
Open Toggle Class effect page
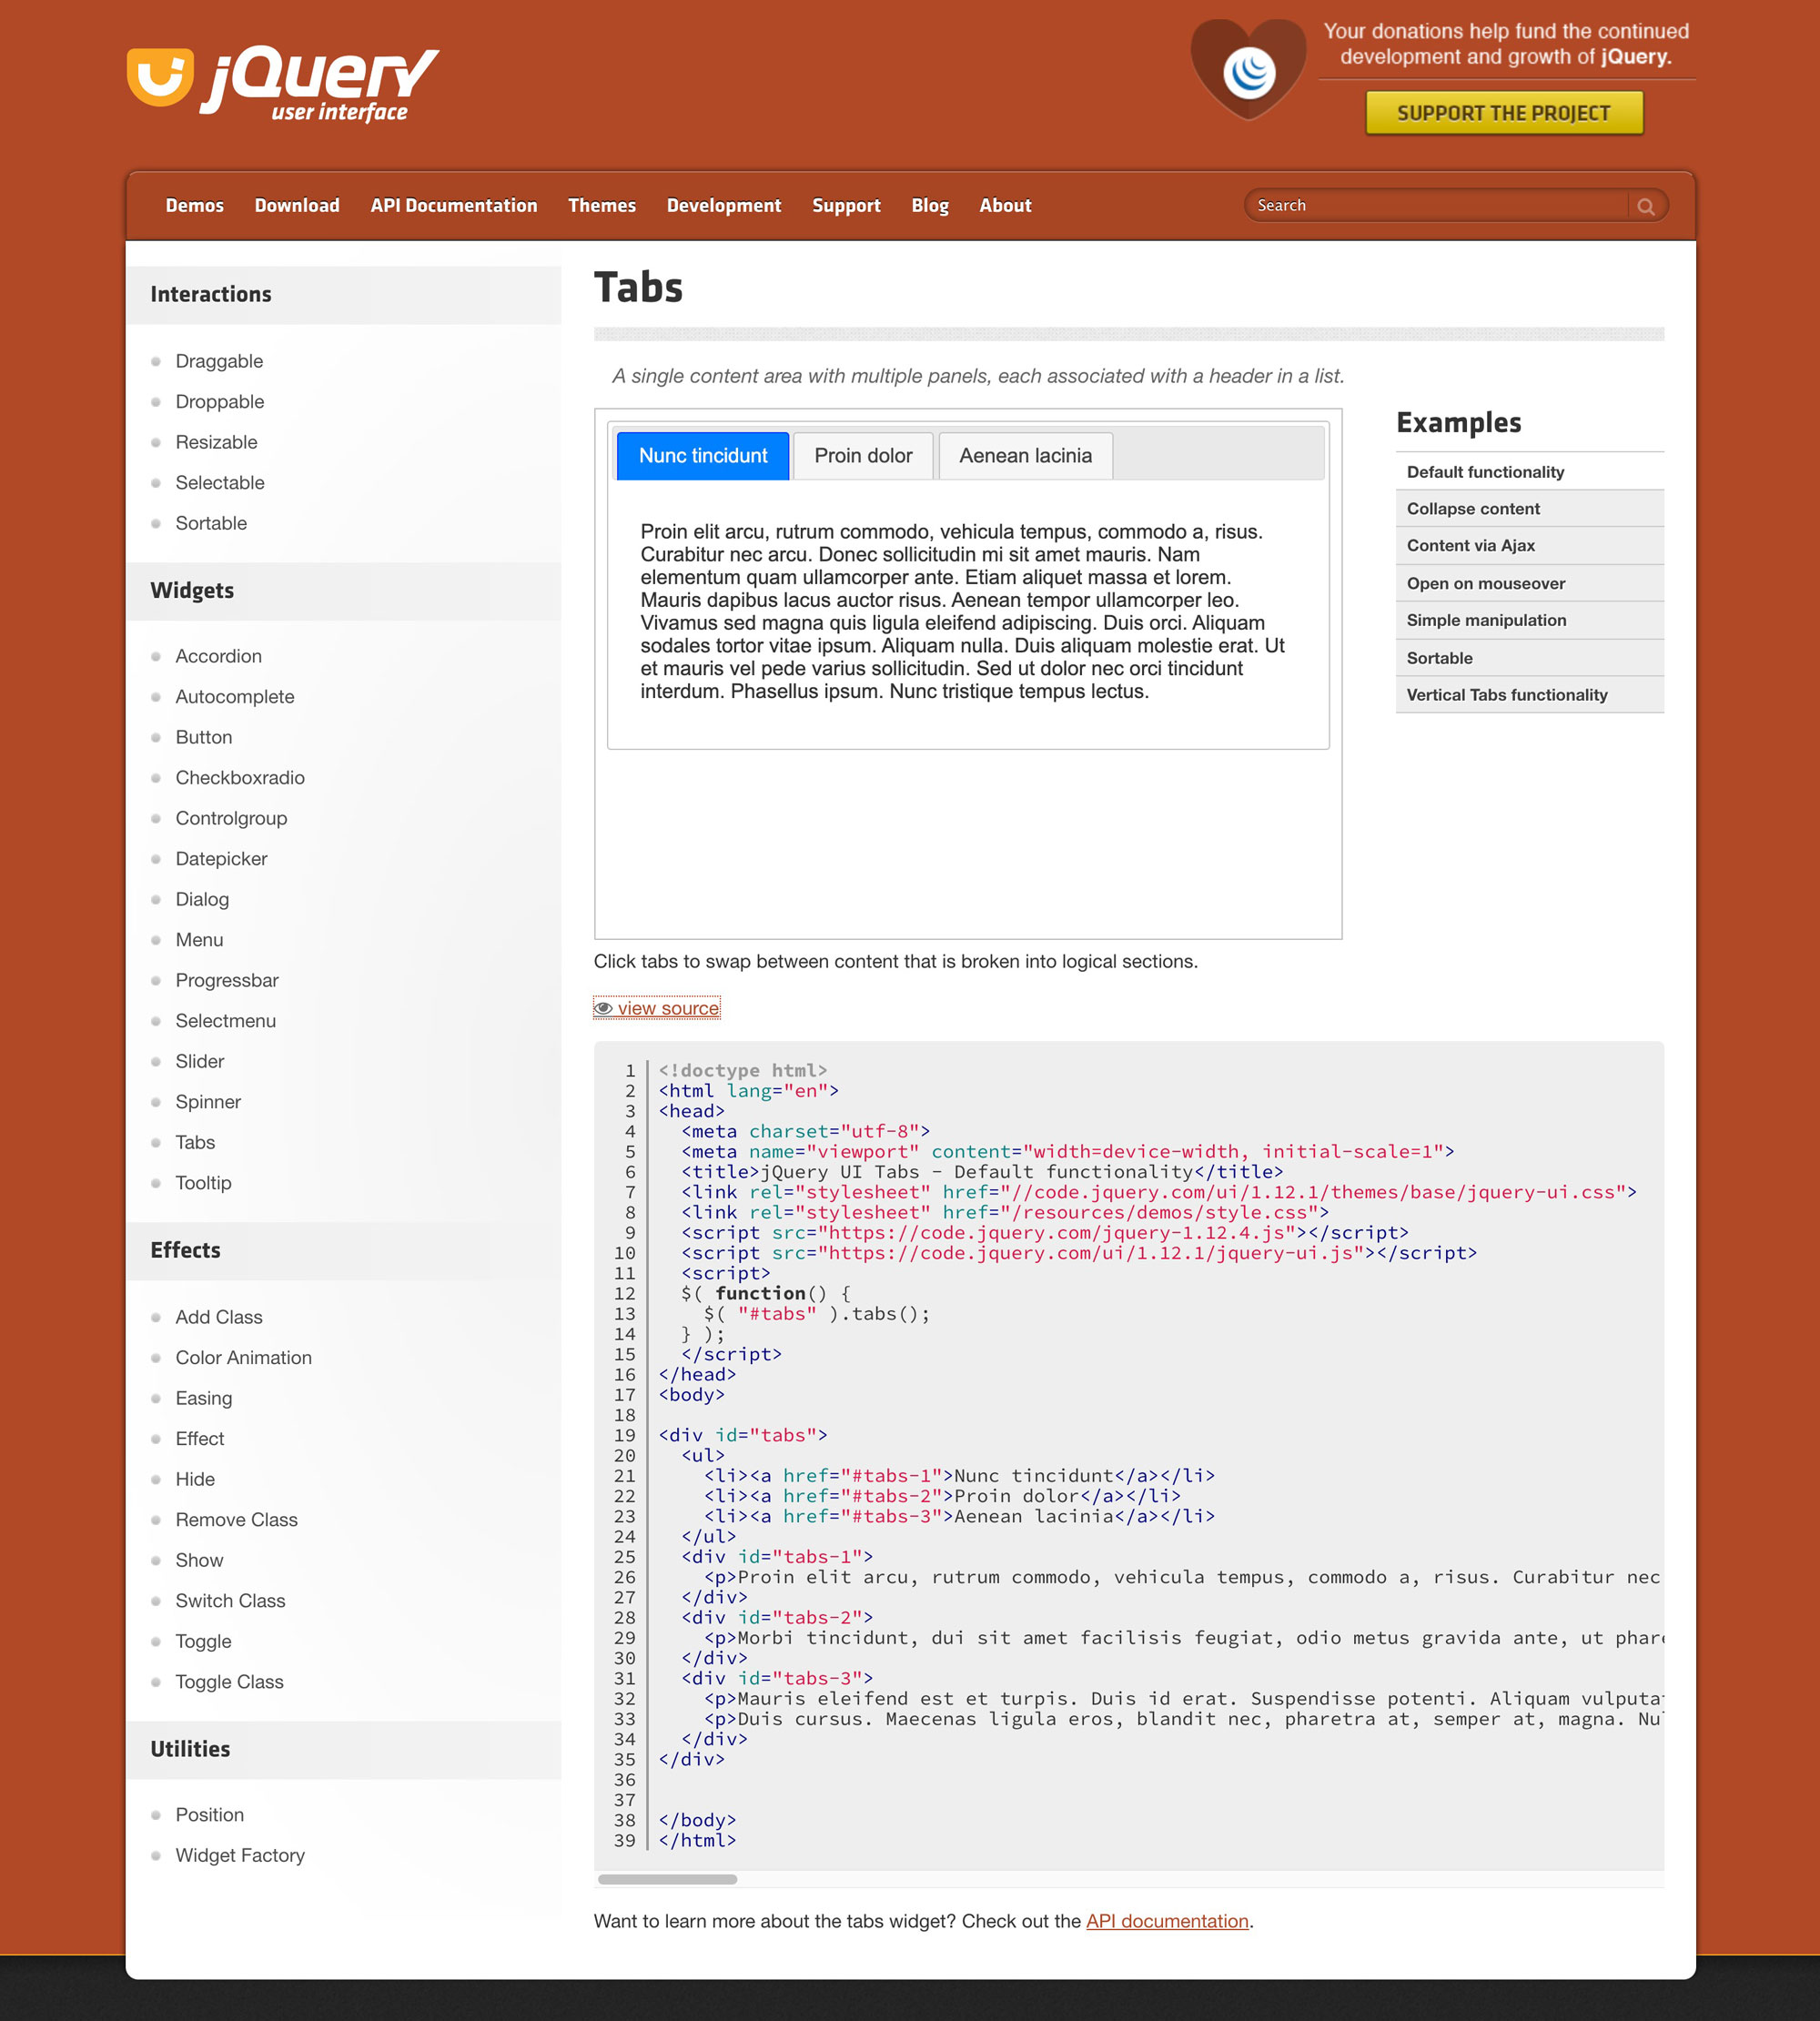(x=229, y=1682)
